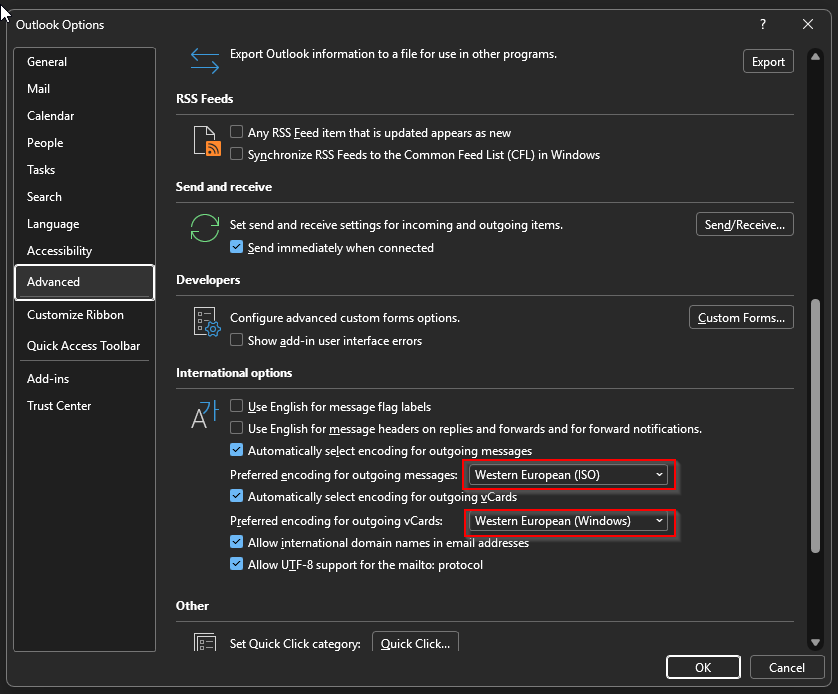This screenshot has width=838, height=694.
Task: Click the Quick Click category icon
Action: [x=204, y=643]
